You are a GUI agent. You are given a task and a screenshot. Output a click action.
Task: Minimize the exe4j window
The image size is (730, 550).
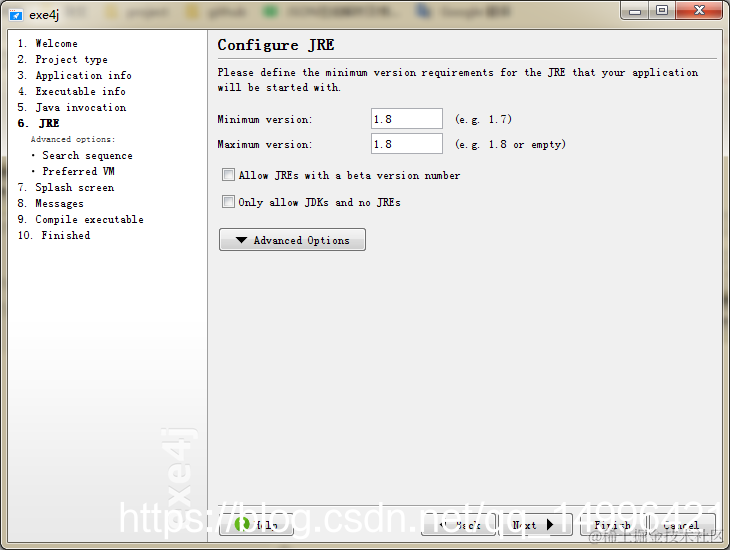pos(635,10)
